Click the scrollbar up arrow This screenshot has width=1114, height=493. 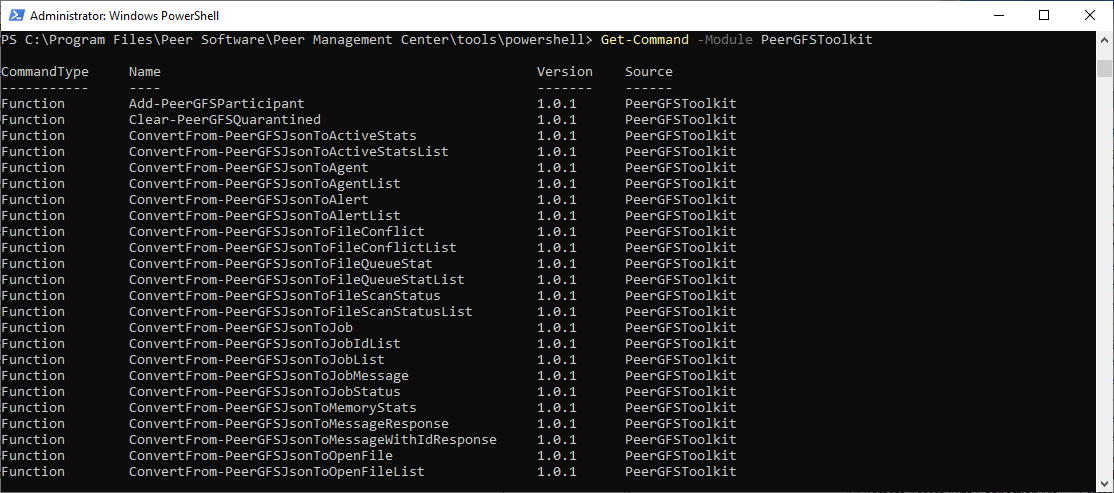1104,40
